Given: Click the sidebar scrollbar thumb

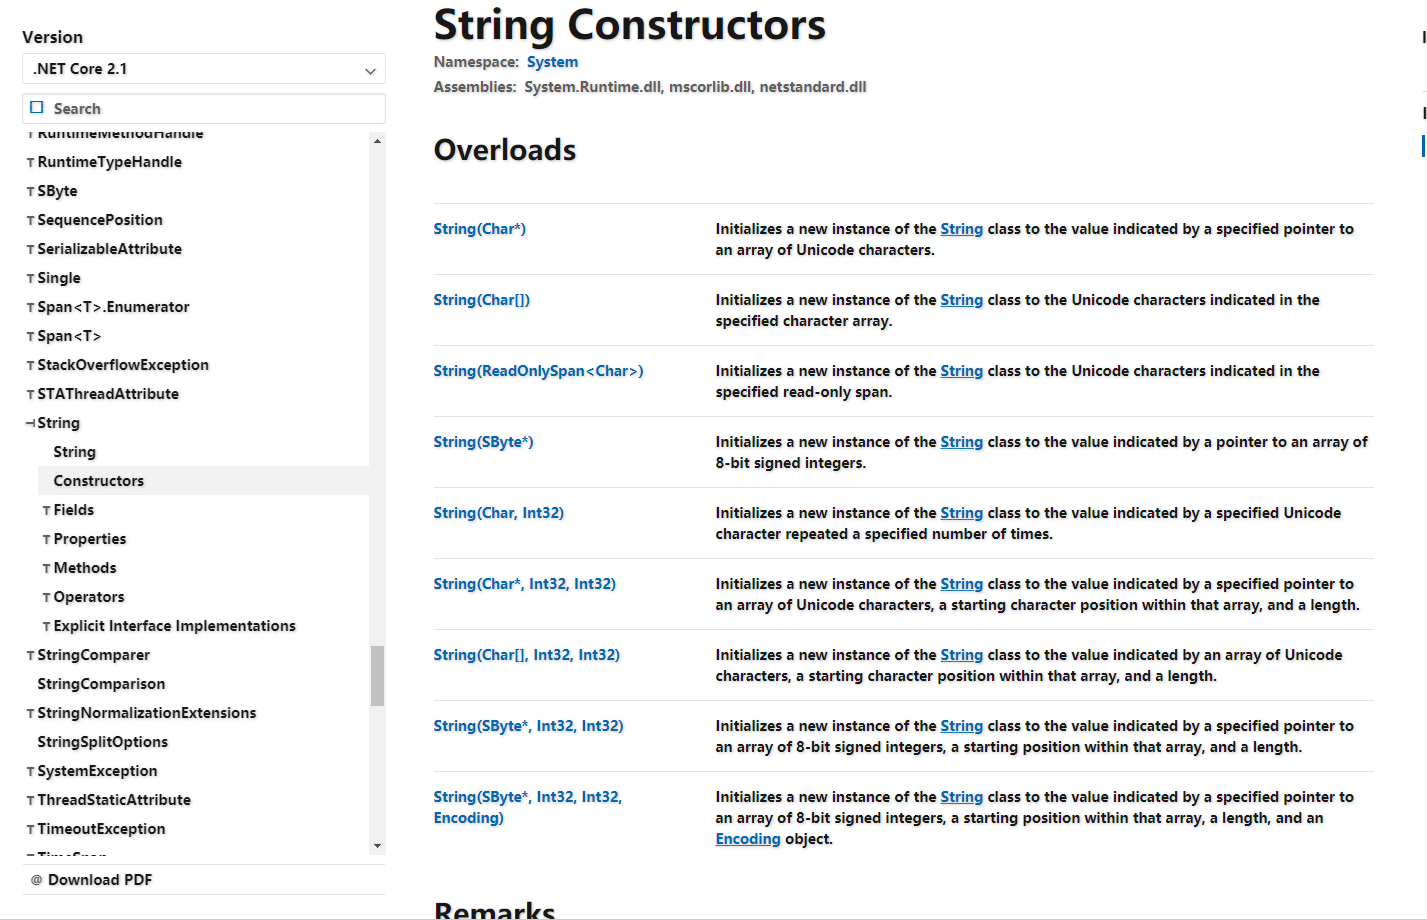Looking at the screenshot, I should coord(377,676).
